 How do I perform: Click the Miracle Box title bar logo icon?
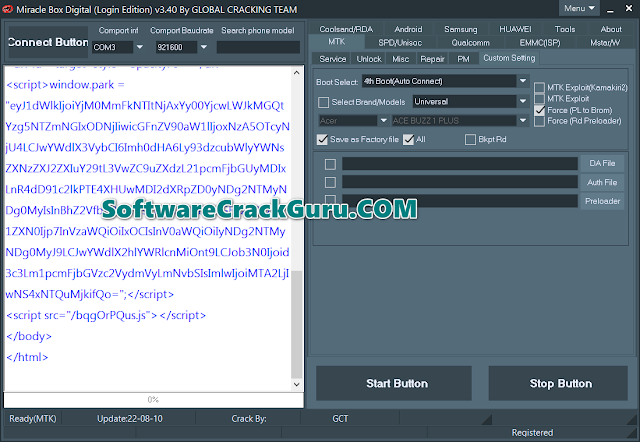(x=7, y=9)
